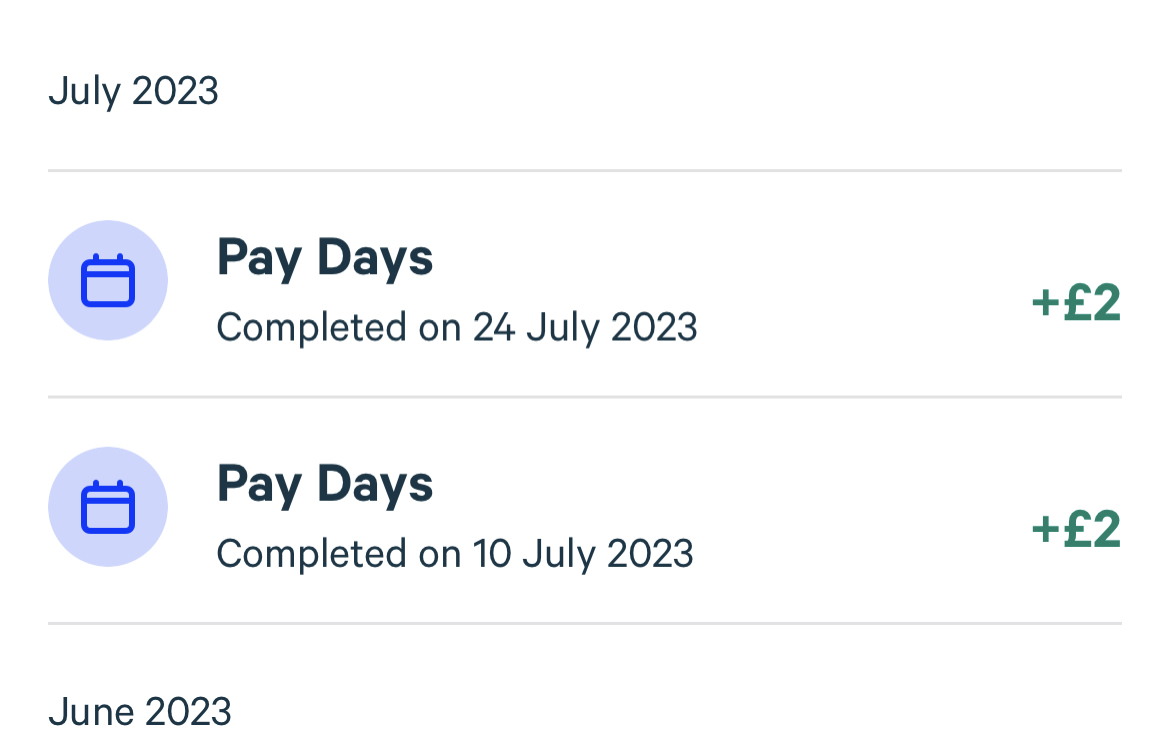Click the word 'June' in the bottom header
The height and width of the screenshot is (736, 1170).
(91, 712)
